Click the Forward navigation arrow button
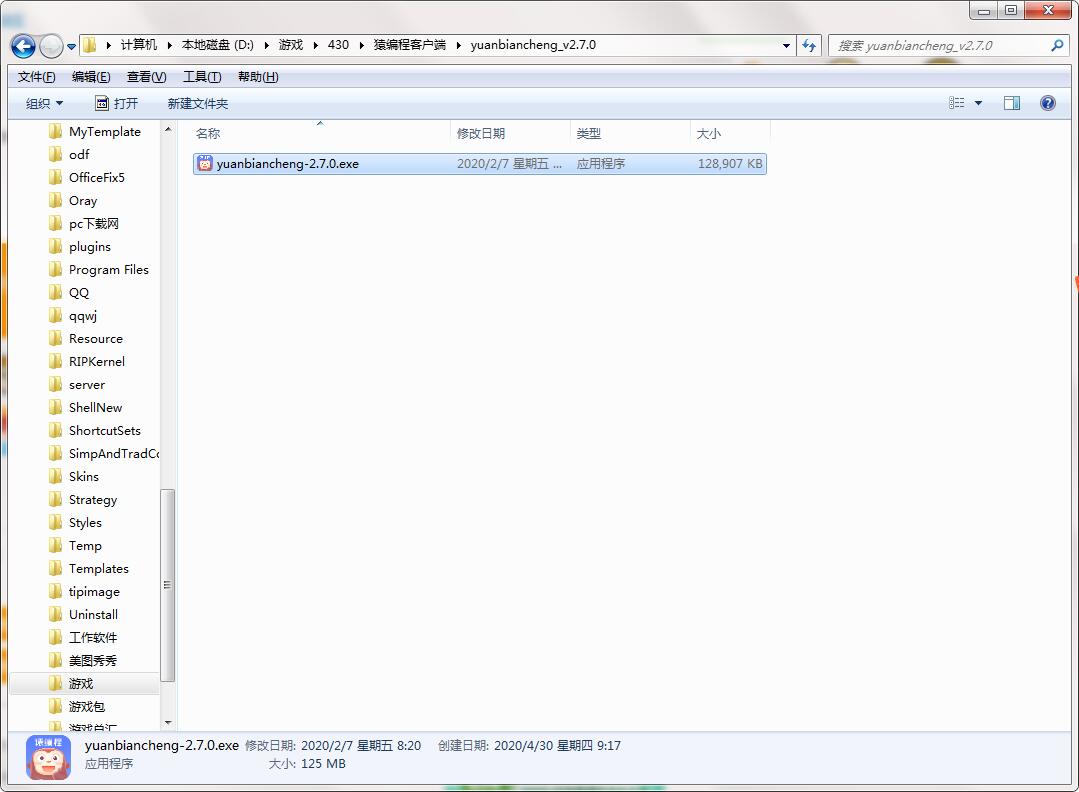 pos(51,46)
